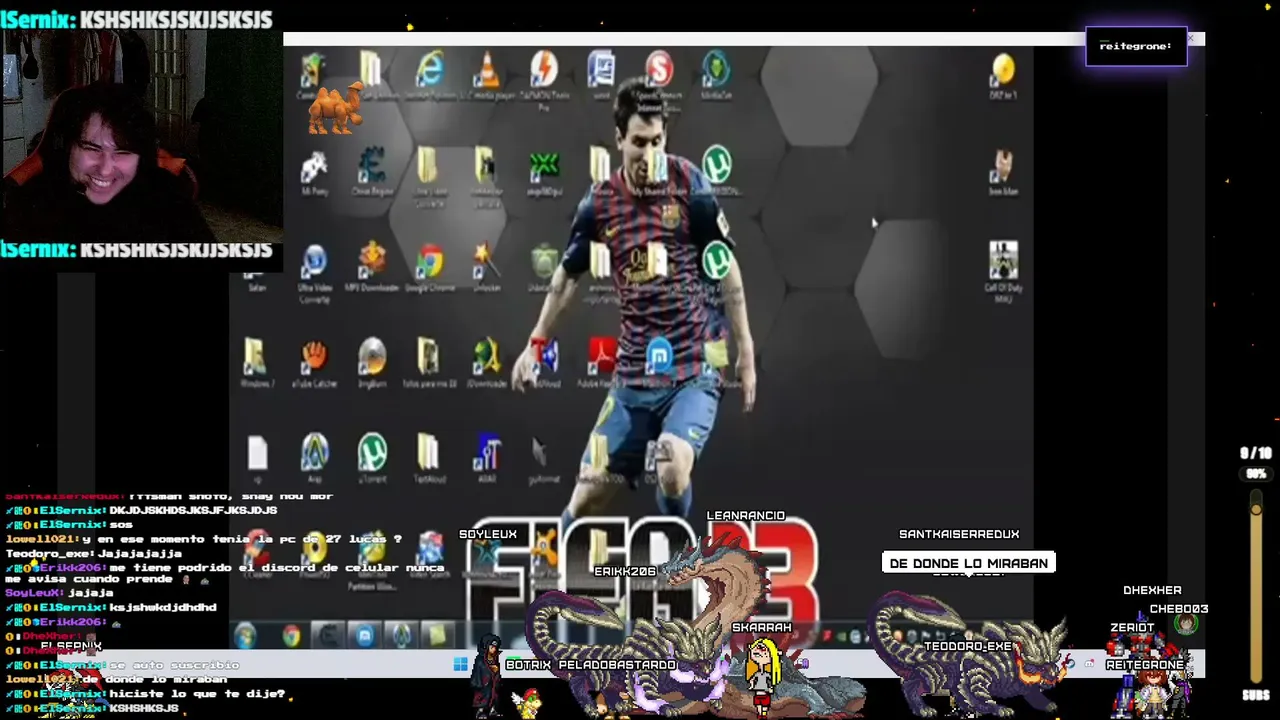Launch the JDownloader shortcut
This screenshot has height=720, width=1280.
pos(487,358)
